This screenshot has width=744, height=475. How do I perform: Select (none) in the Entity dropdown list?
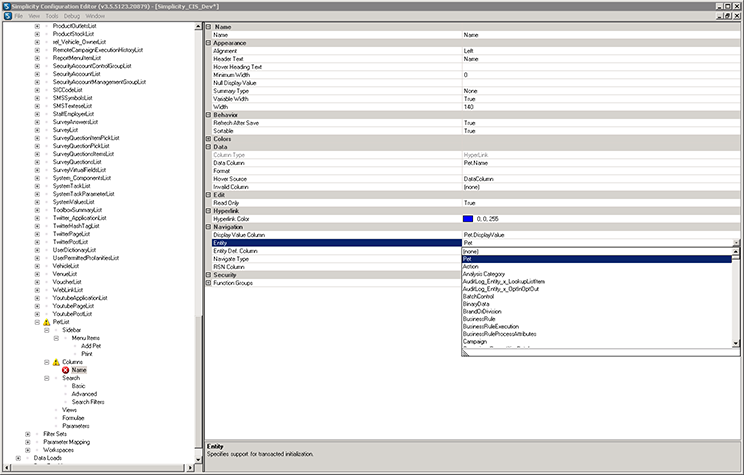[x=596, y=251]
